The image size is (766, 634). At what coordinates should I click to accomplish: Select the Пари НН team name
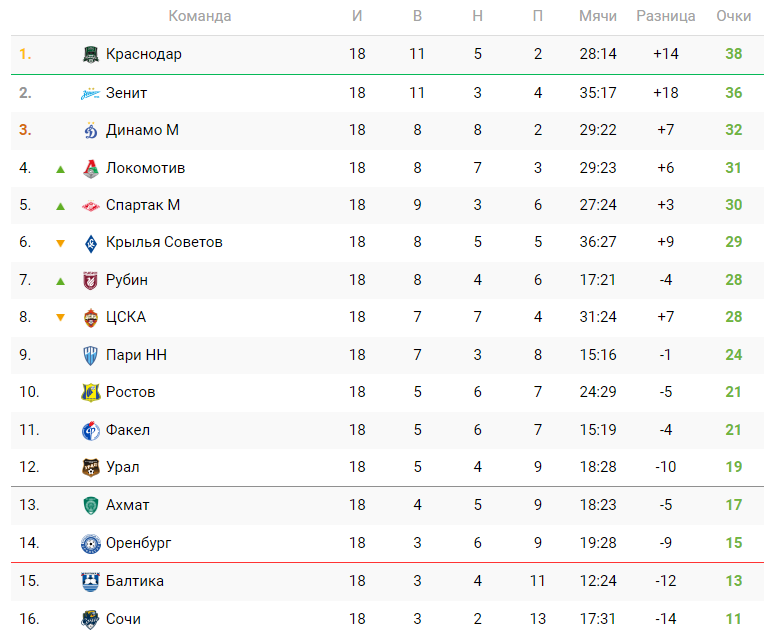[x=135, y=354]
